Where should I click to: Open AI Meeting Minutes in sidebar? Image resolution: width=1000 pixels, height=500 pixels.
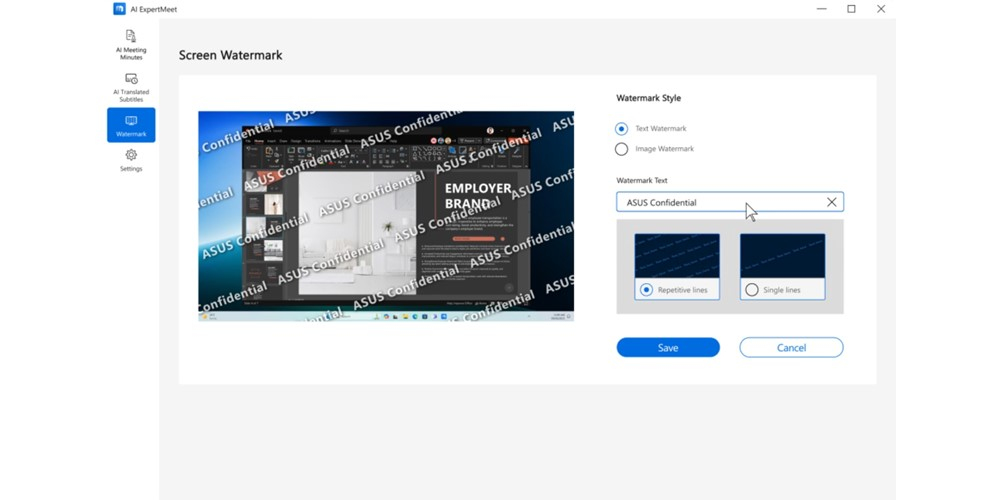click(x=131, y=45)
